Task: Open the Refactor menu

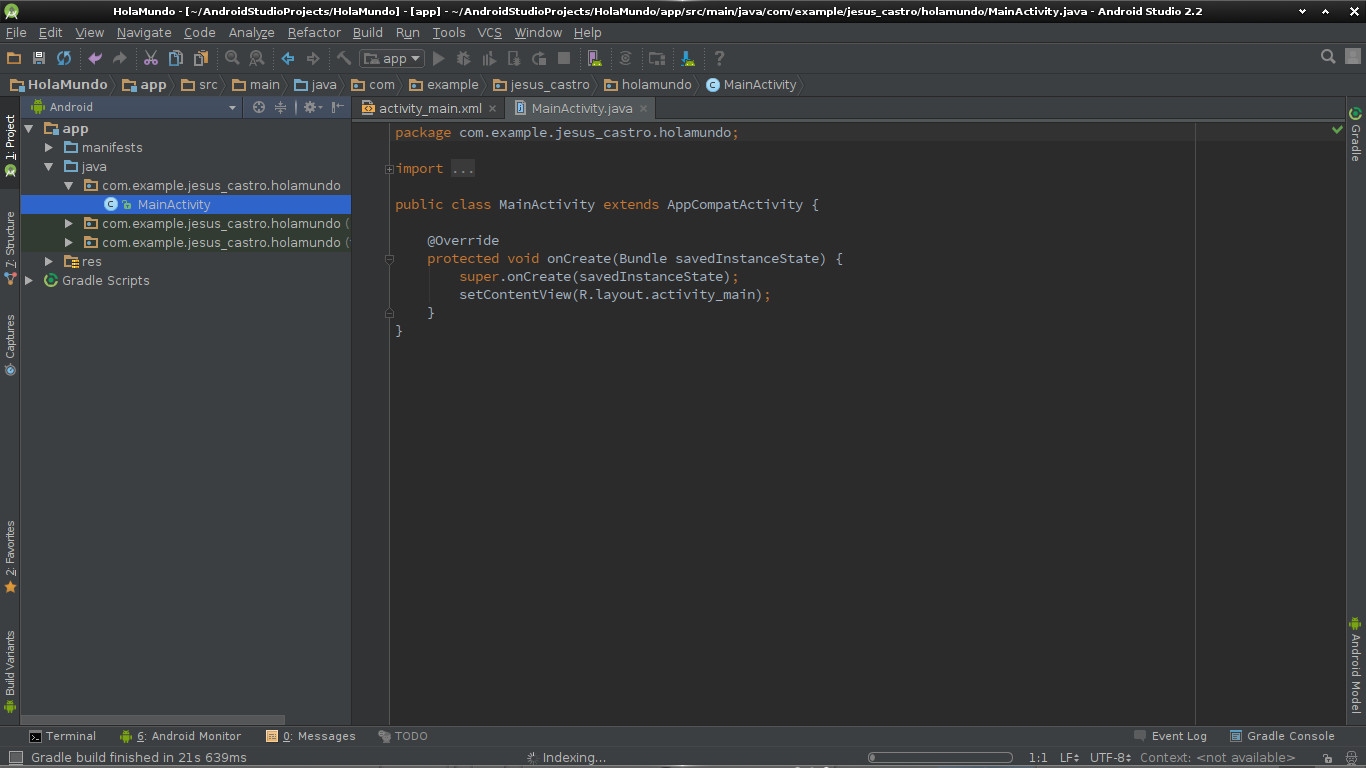Action: (x=314, y=33)
